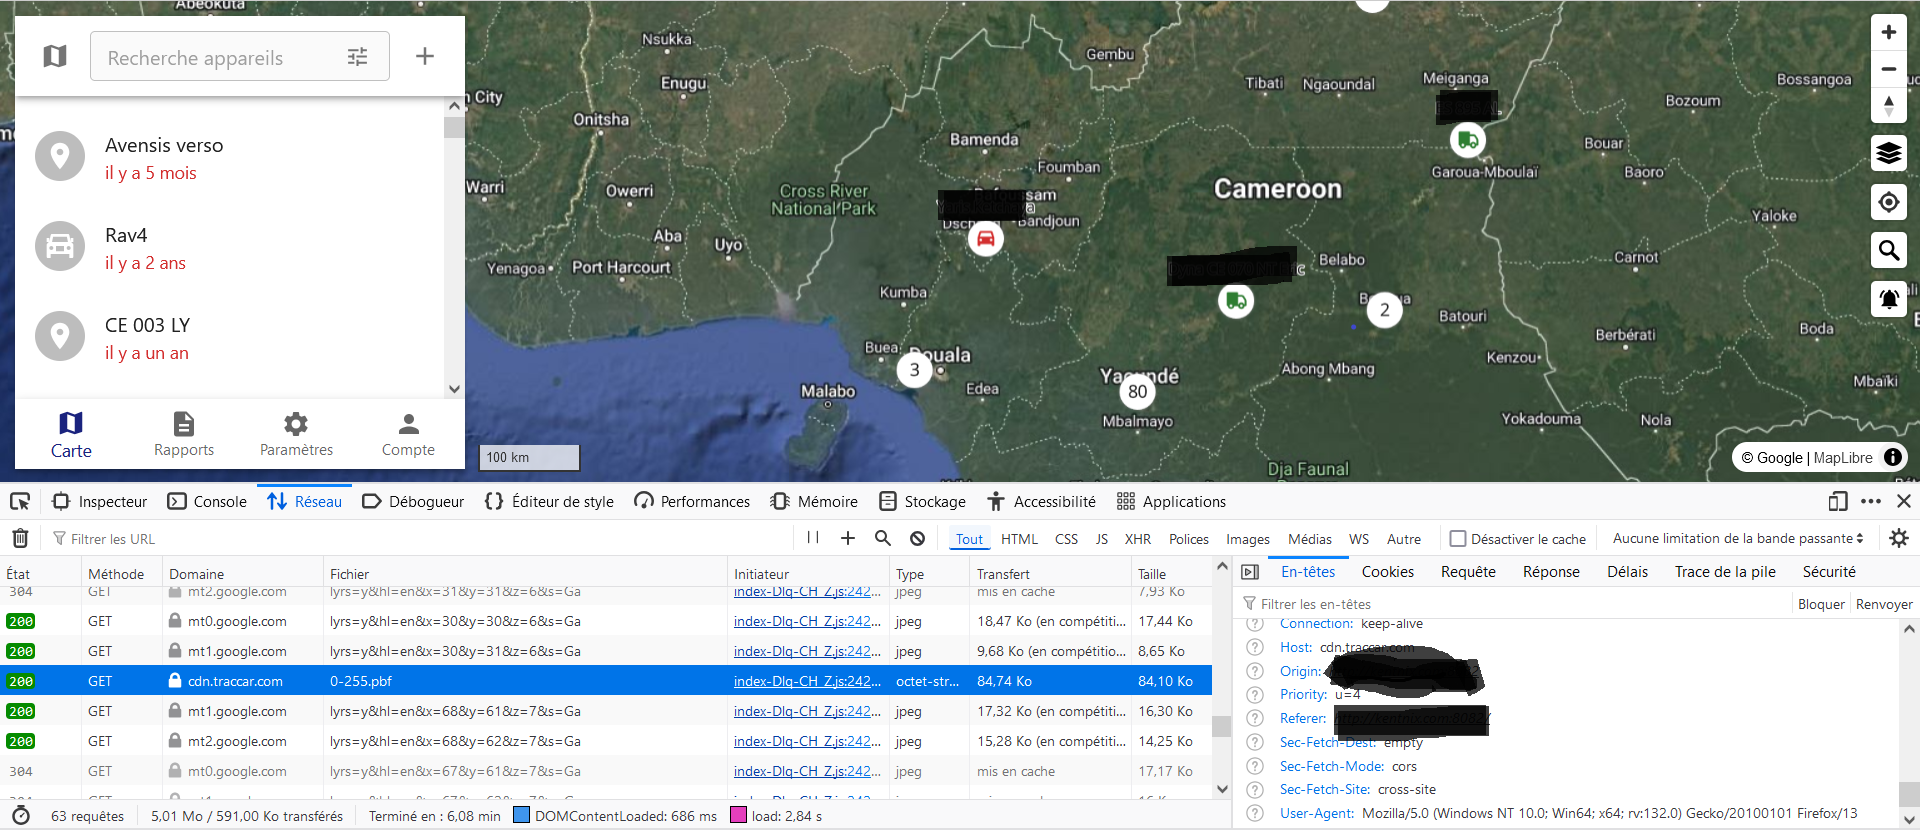The image size is (1920, 830).
Task: Open the Rapports bottom tab
Action: coord(184,435)
